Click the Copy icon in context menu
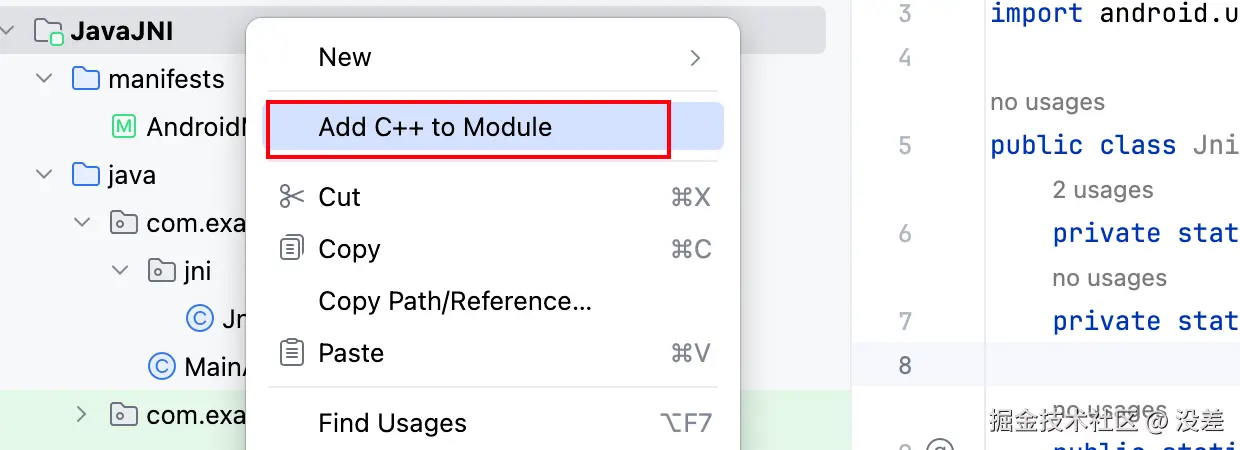Viewport: 1240px width, 450px height. 292,249
